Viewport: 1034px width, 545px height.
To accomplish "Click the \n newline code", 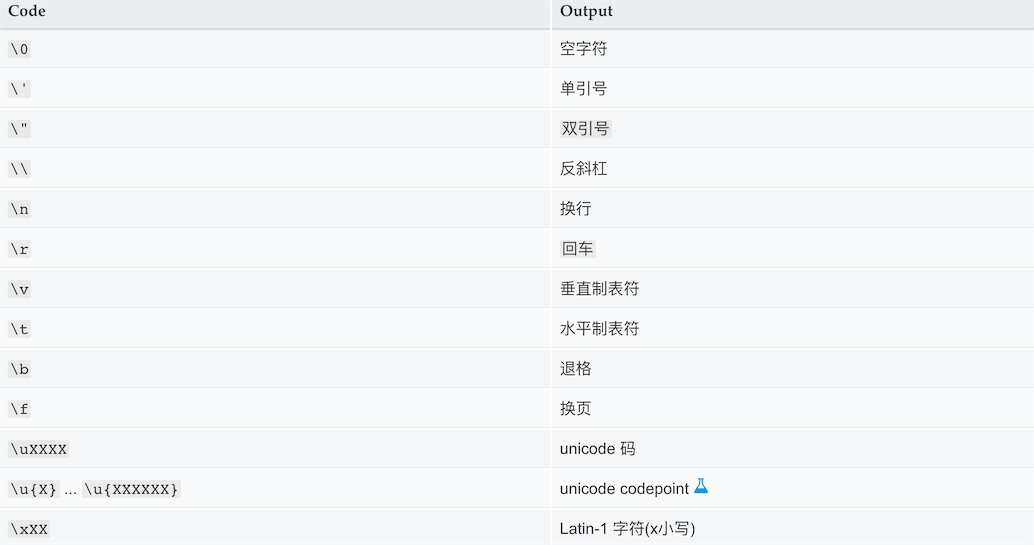I will point(20,209).
